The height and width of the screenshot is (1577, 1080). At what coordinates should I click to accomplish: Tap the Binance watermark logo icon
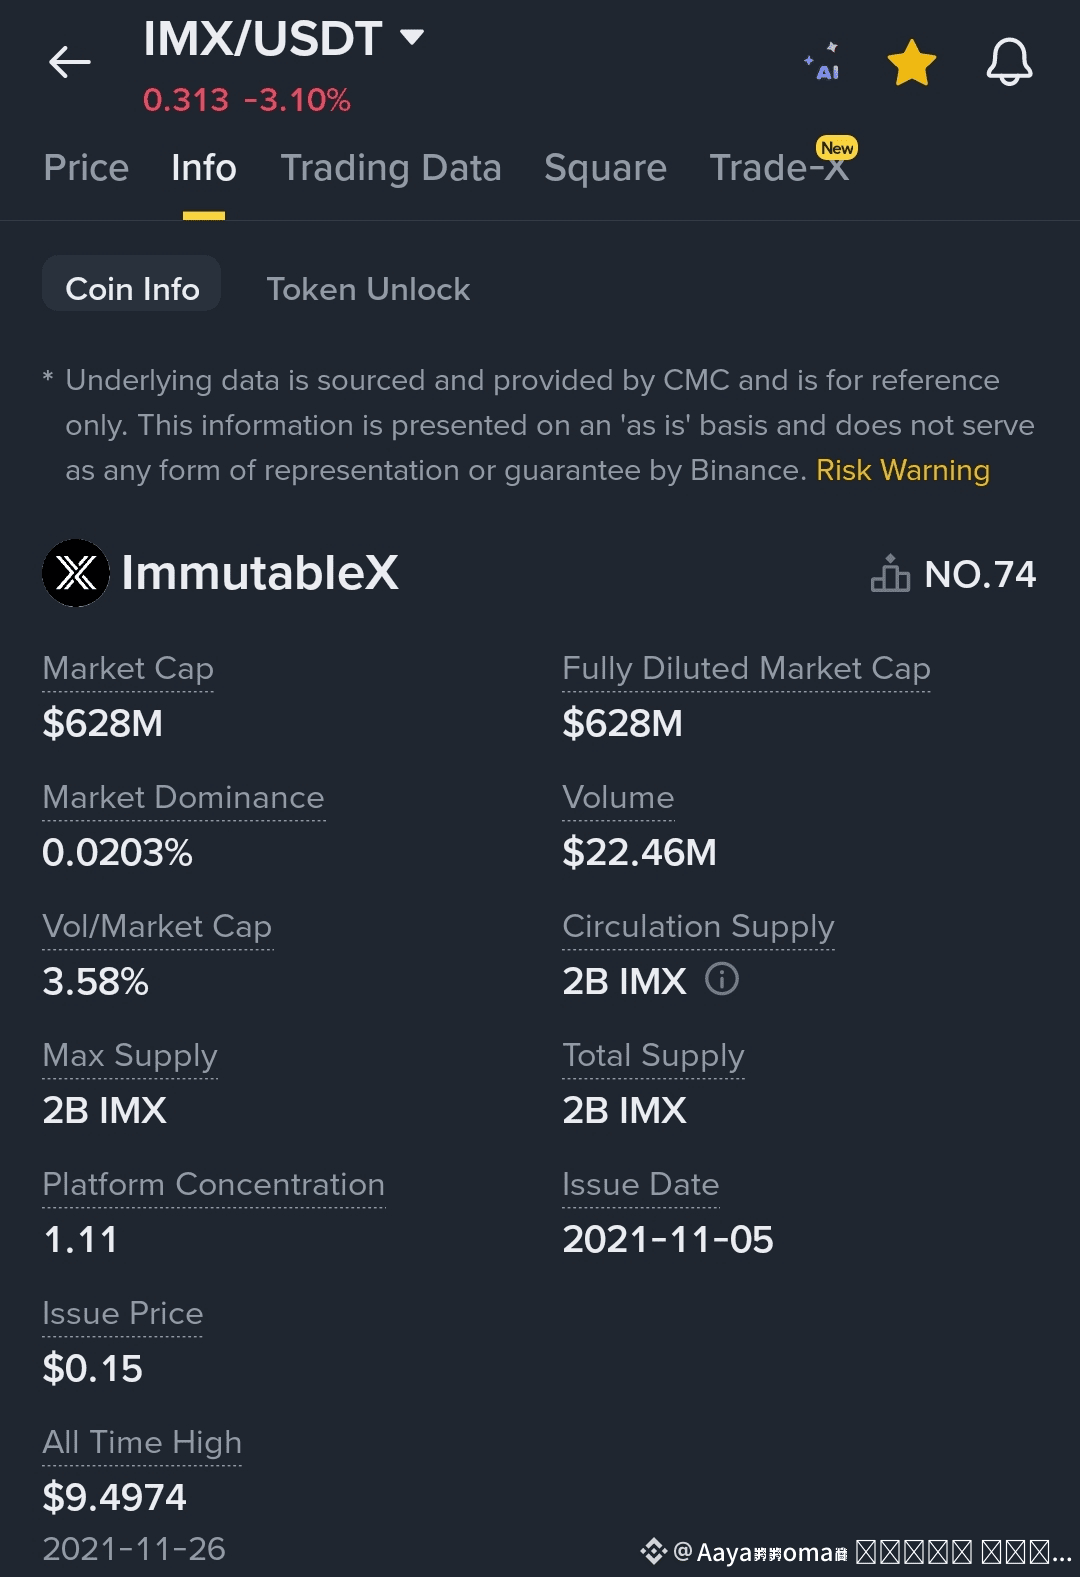pyautogui.click(x=654, y=1551)
